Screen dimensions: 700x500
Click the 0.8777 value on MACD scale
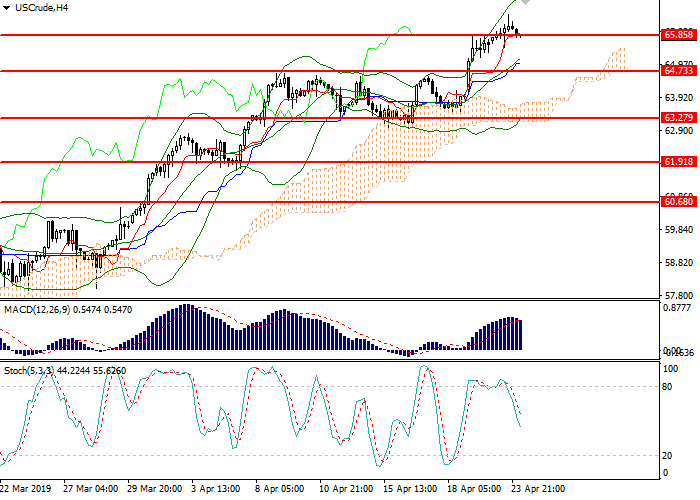pyautogui.click(x=677, y=311)
